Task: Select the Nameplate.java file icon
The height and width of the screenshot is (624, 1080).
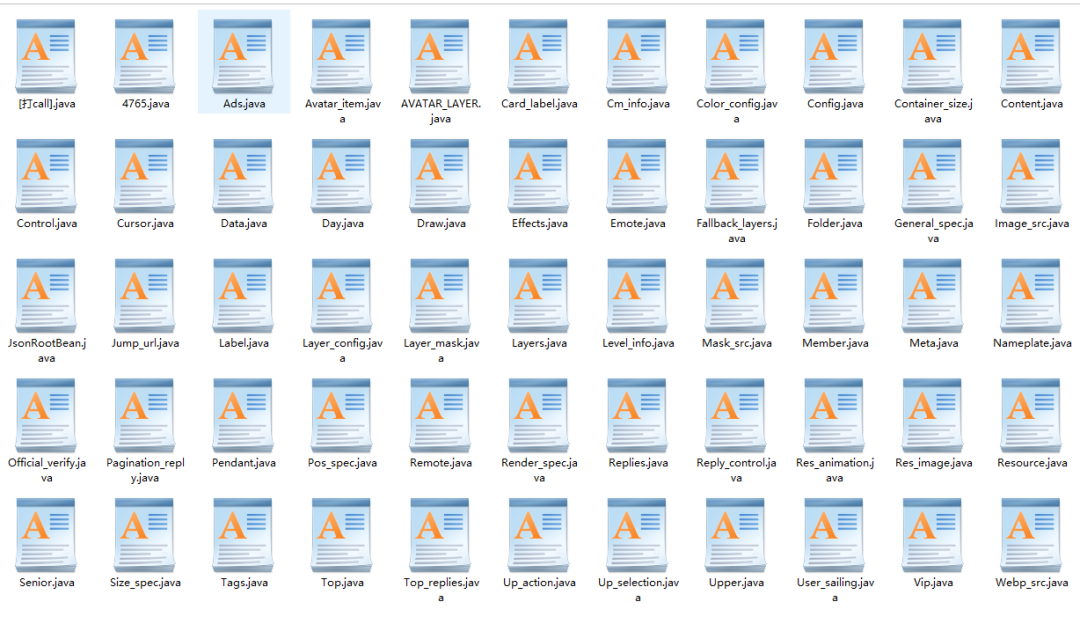Action: click(1031, 297)
